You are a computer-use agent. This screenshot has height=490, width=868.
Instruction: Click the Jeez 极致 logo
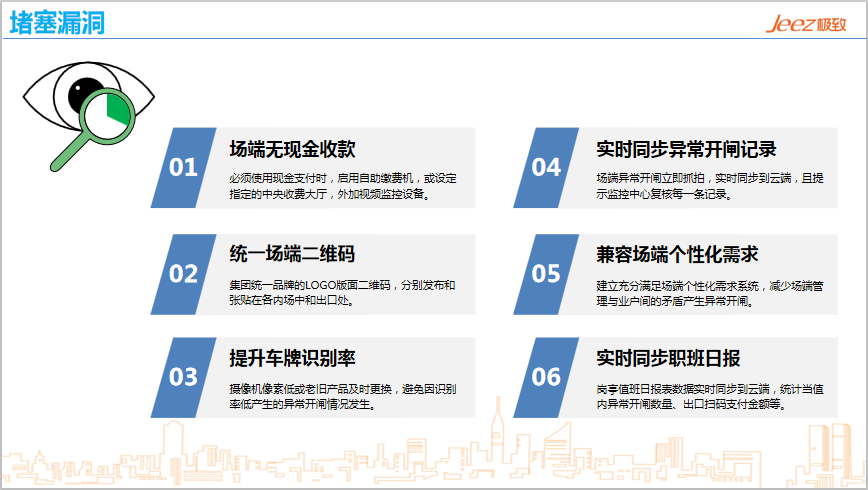tap(805, 24)
